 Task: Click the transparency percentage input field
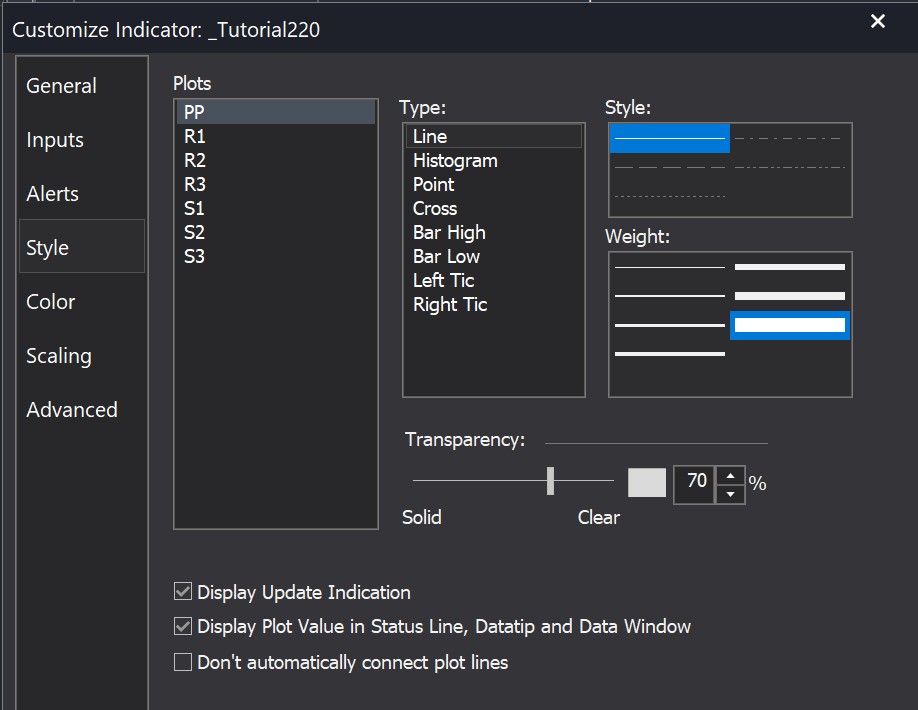(696, 482)
